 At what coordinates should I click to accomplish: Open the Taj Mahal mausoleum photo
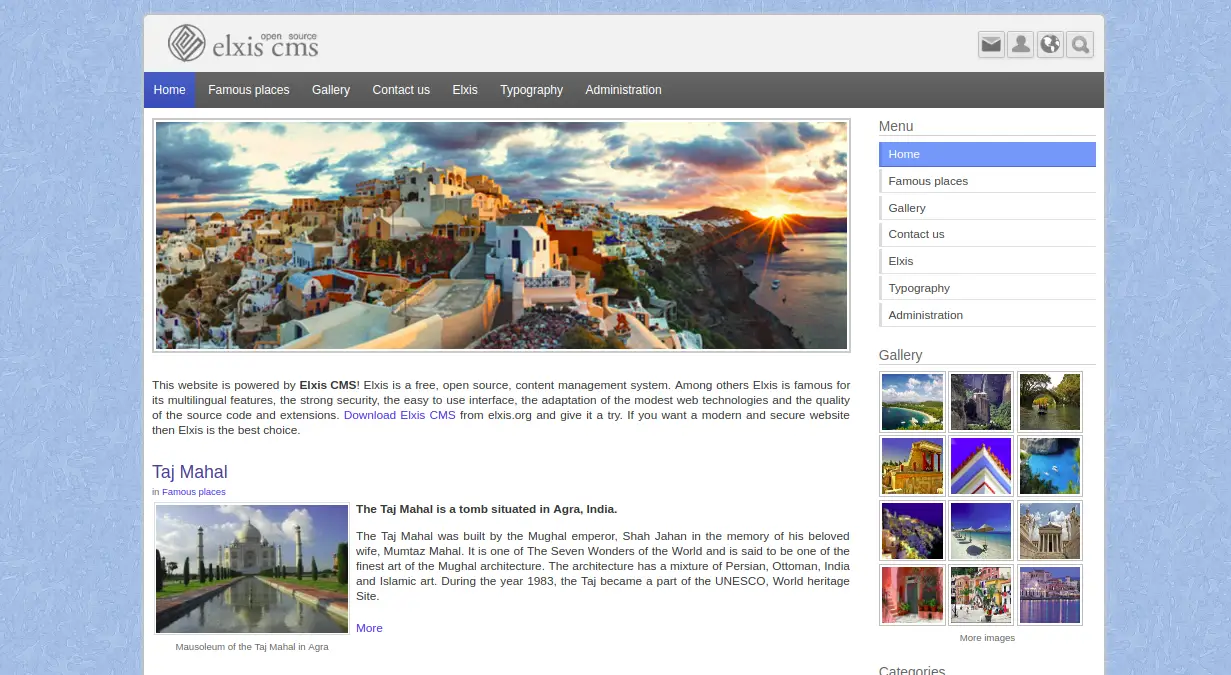tap(252, 569)
